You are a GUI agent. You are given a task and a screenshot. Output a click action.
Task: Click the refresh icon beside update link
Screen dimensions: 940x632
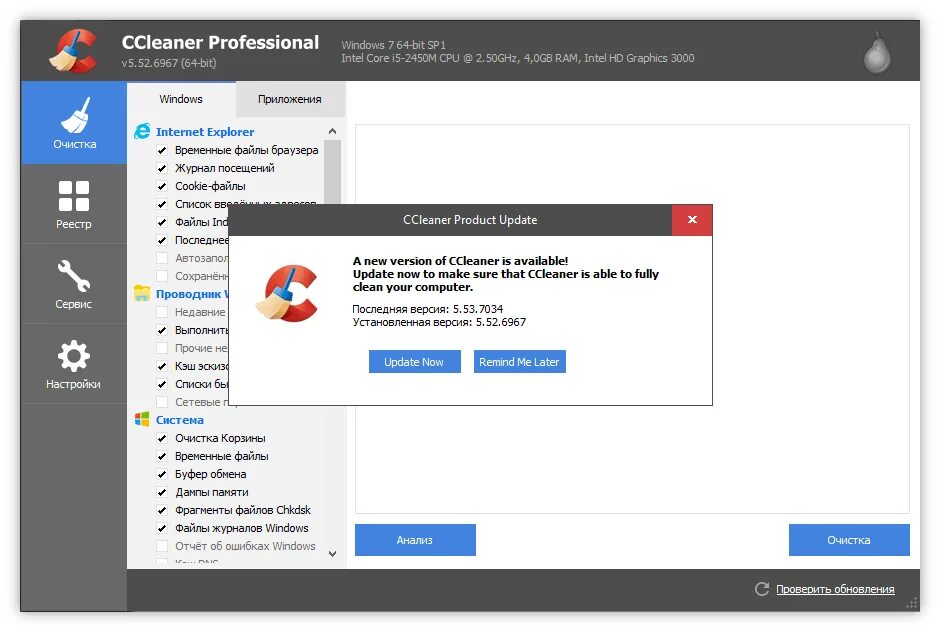(x=762, y=589)
